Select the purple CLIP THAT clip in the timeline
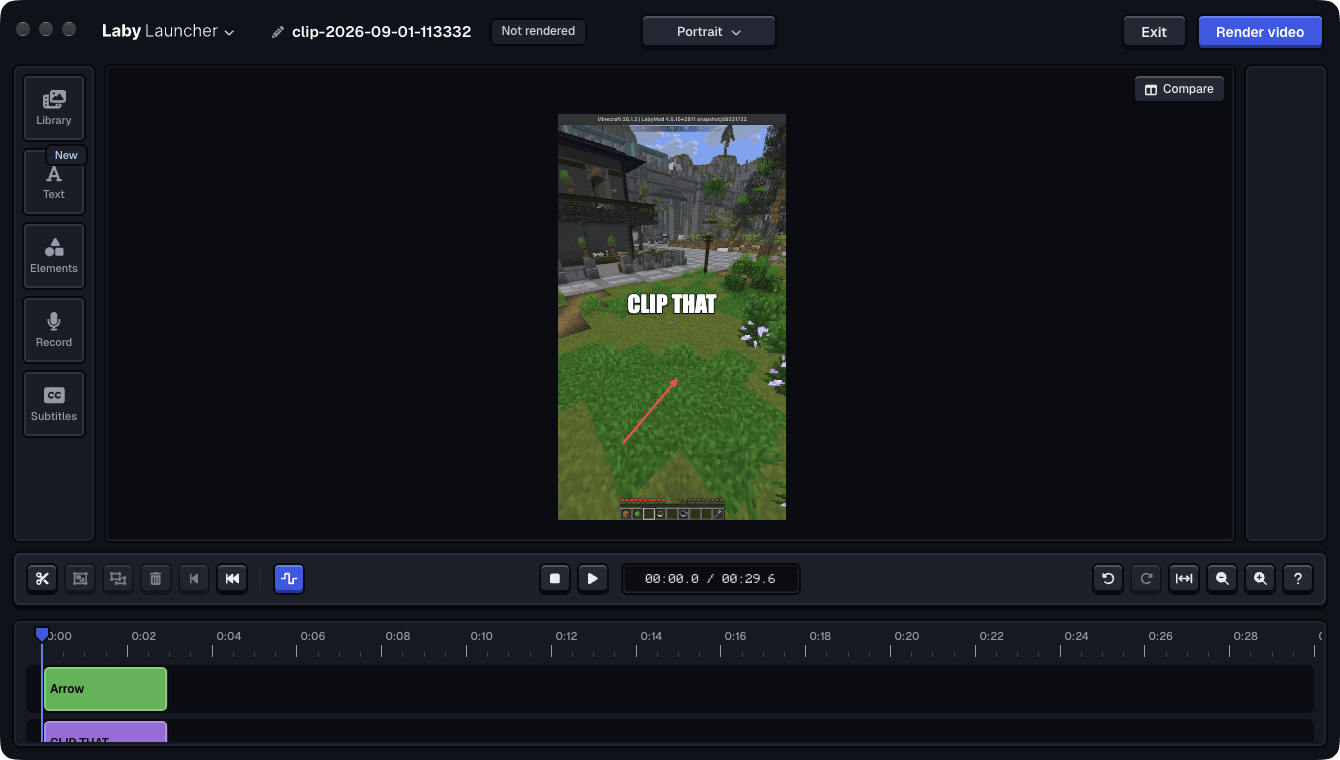Image resolution: width=1340 pixels, height=760 pixels. (x=105, y=732)
